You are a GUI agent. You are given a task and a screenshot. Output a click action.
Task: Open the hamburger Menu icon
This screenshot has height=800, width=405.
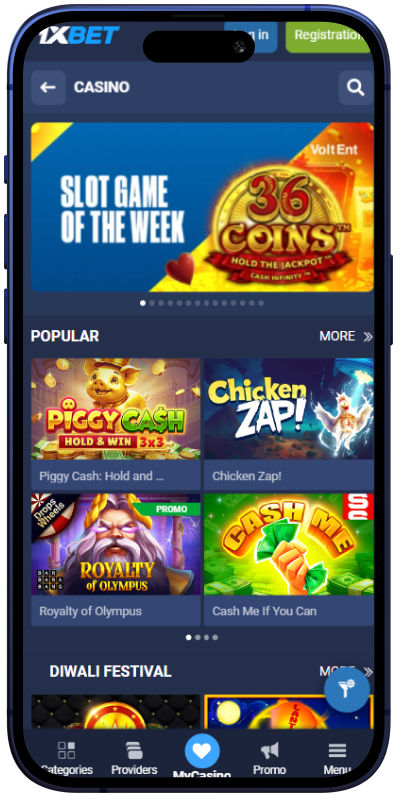(x=337, y=751)
